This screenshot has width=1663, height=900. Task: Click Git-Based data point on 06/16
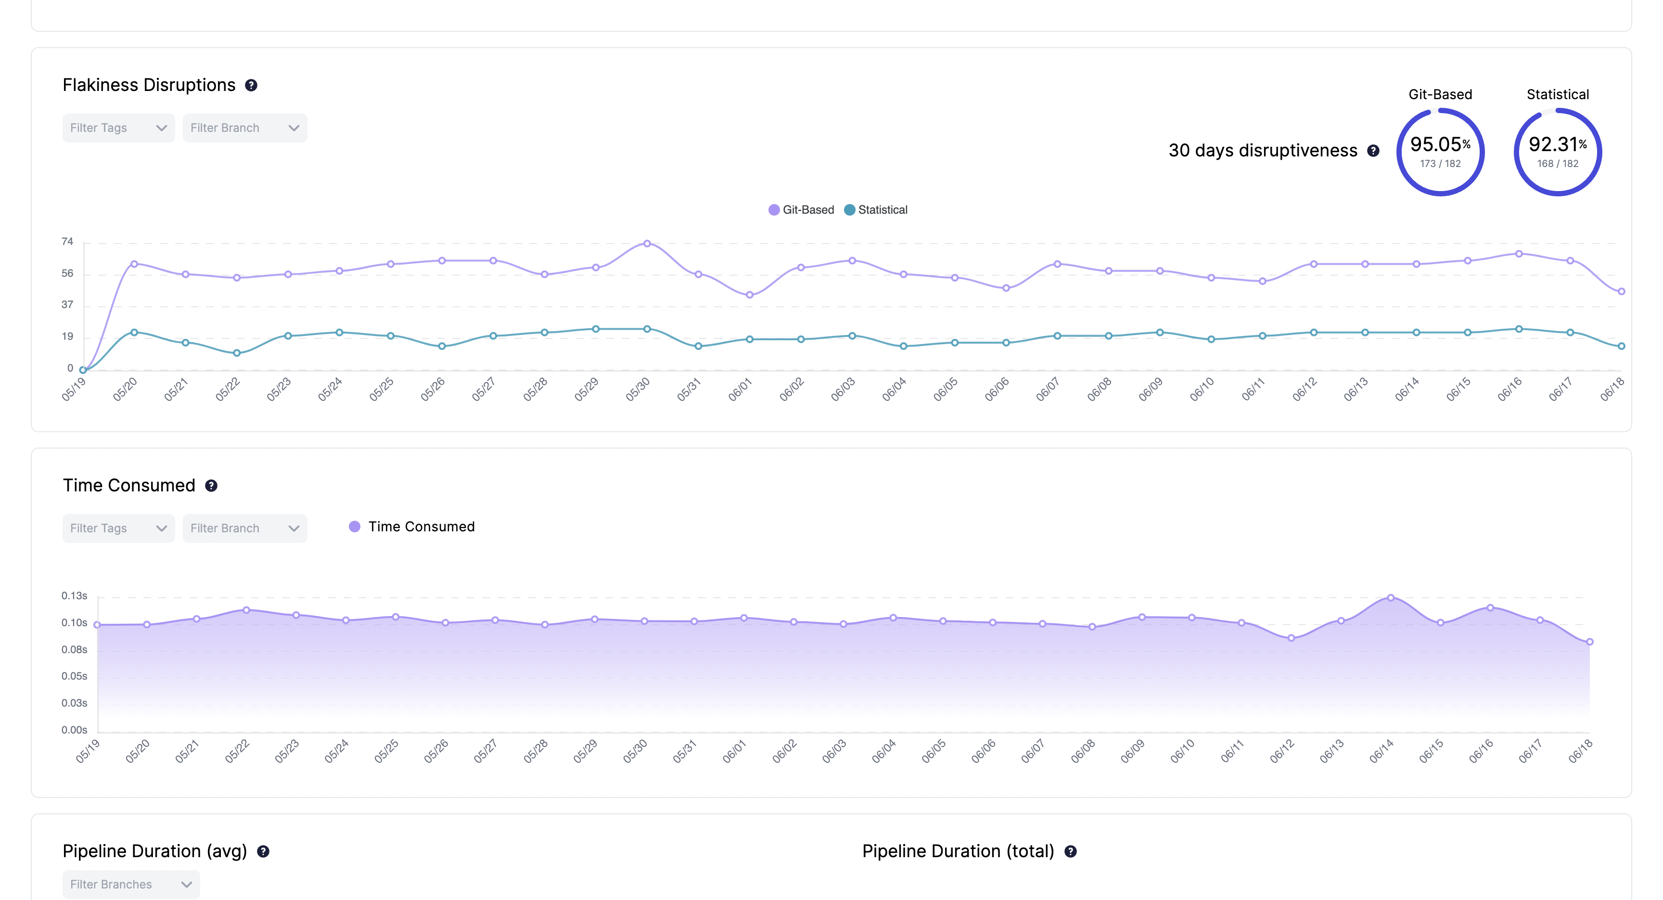[1519, 254]
